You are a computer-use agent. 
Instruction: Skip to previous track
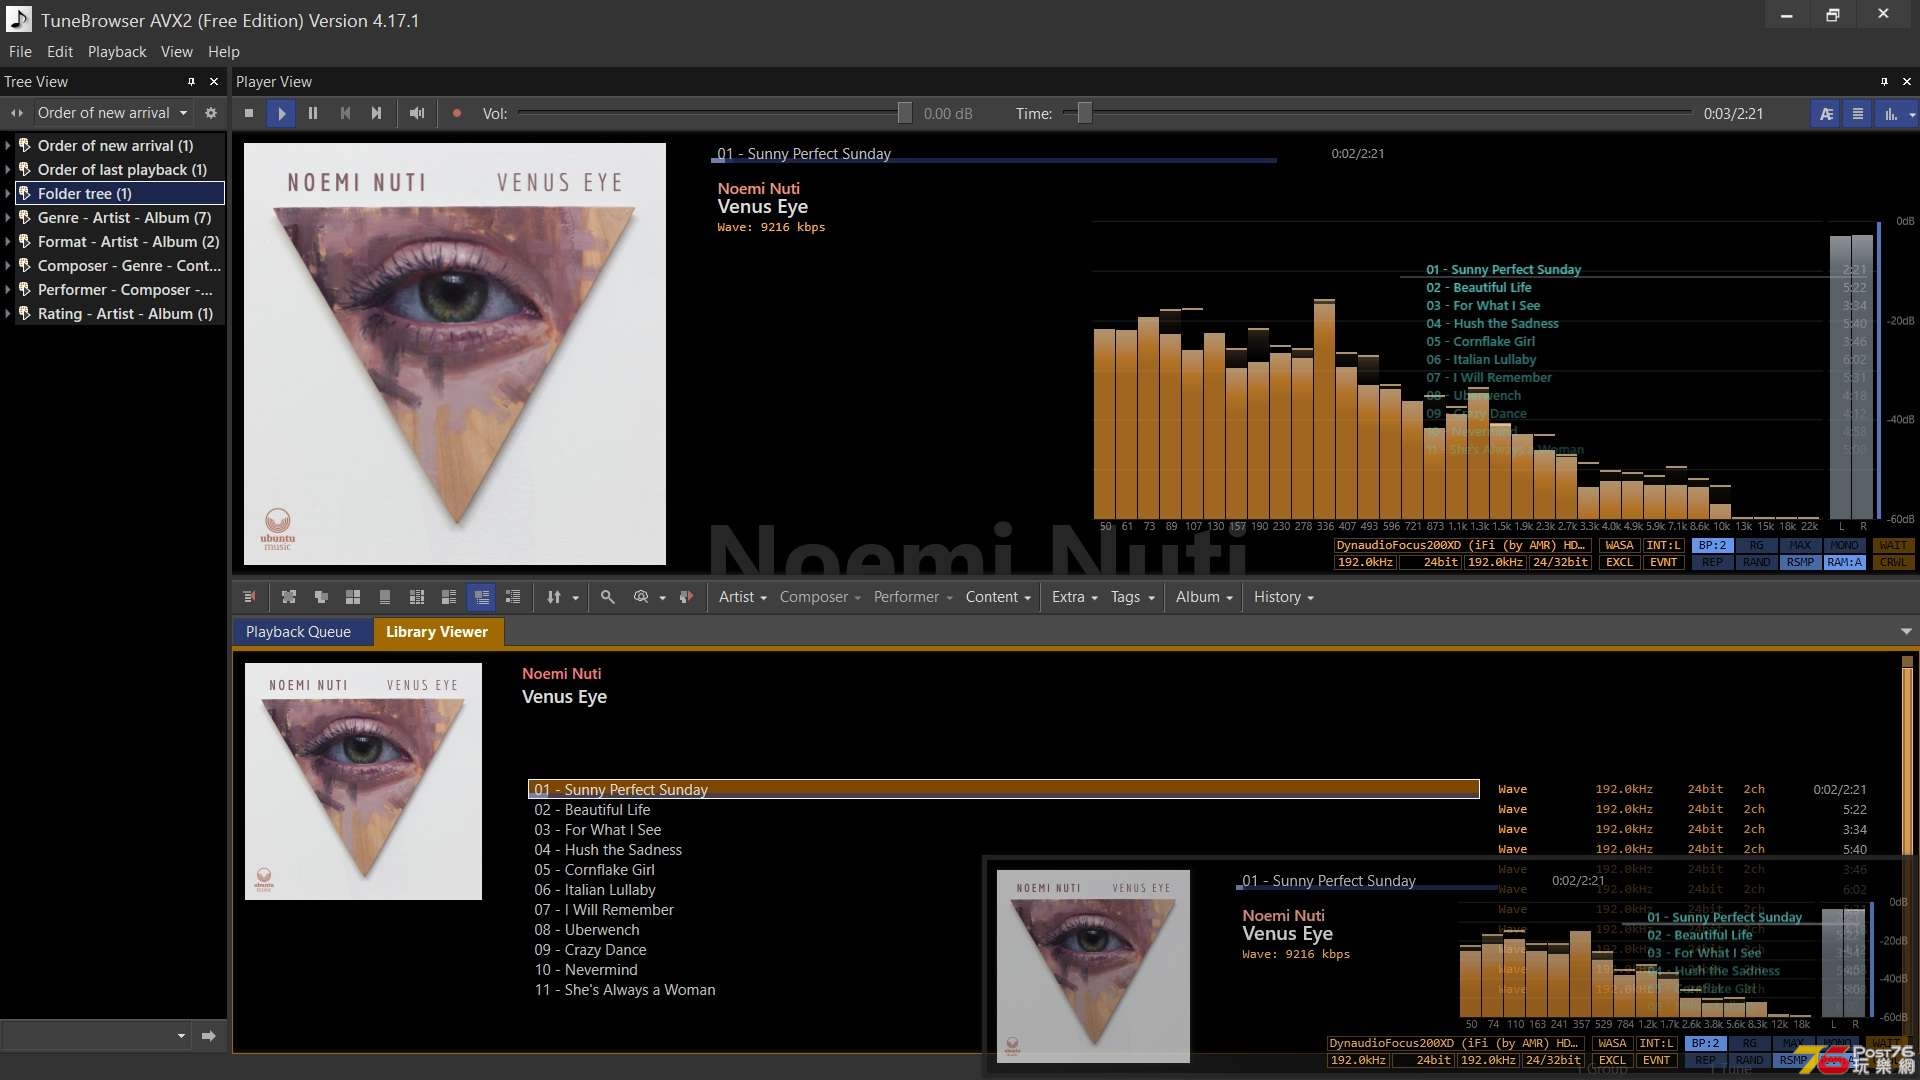pos(345,113)
